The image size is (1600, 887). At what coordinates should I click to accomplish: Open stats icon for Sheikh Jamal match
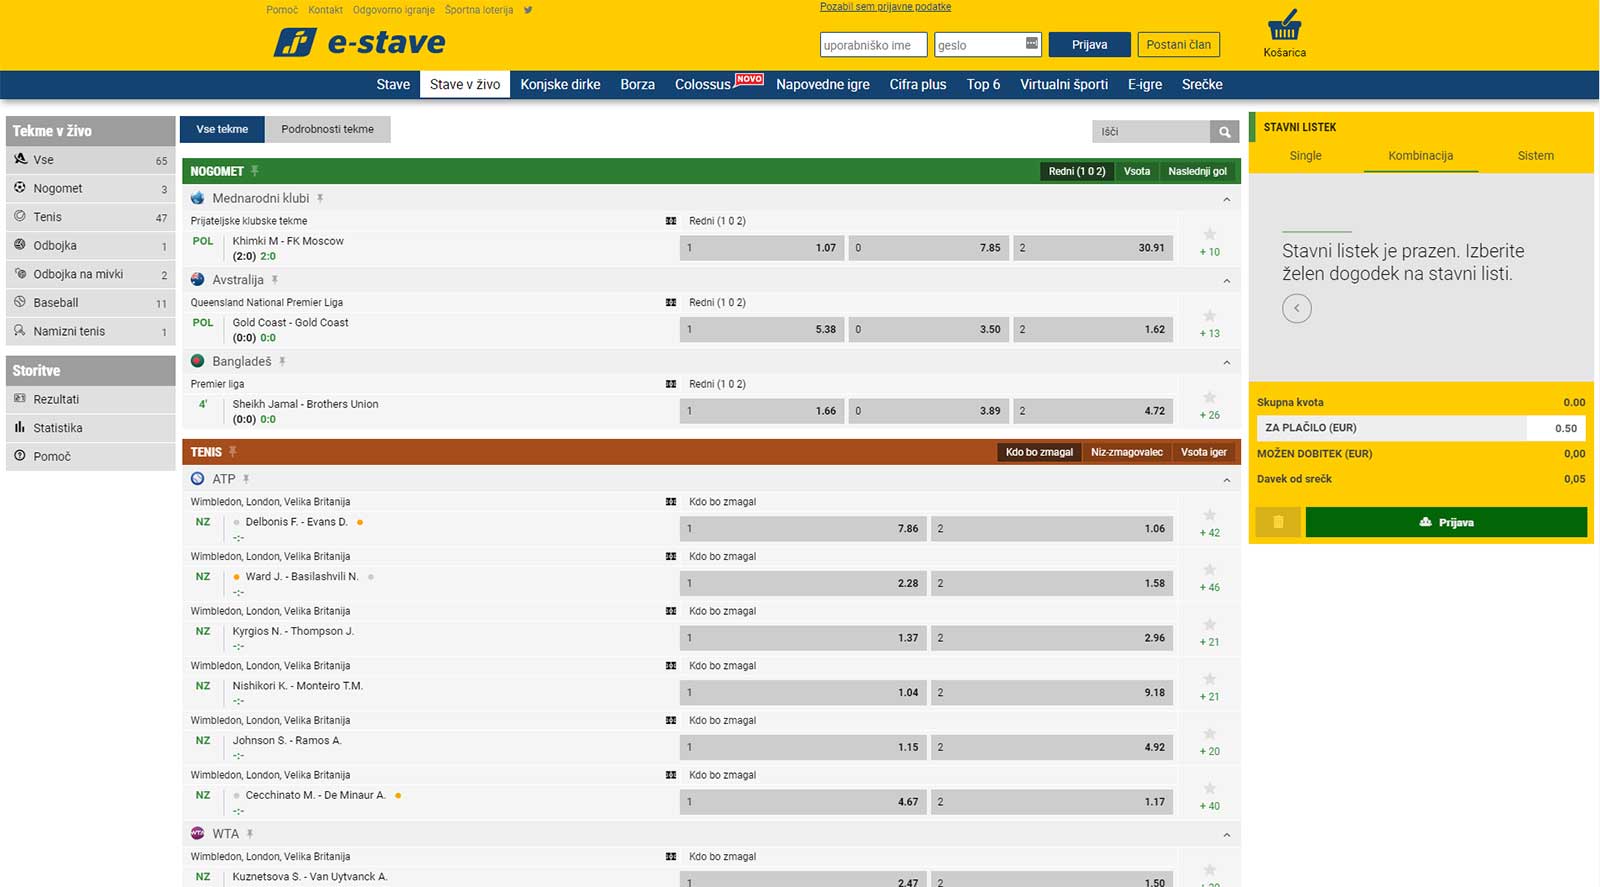tap(671, 384)
